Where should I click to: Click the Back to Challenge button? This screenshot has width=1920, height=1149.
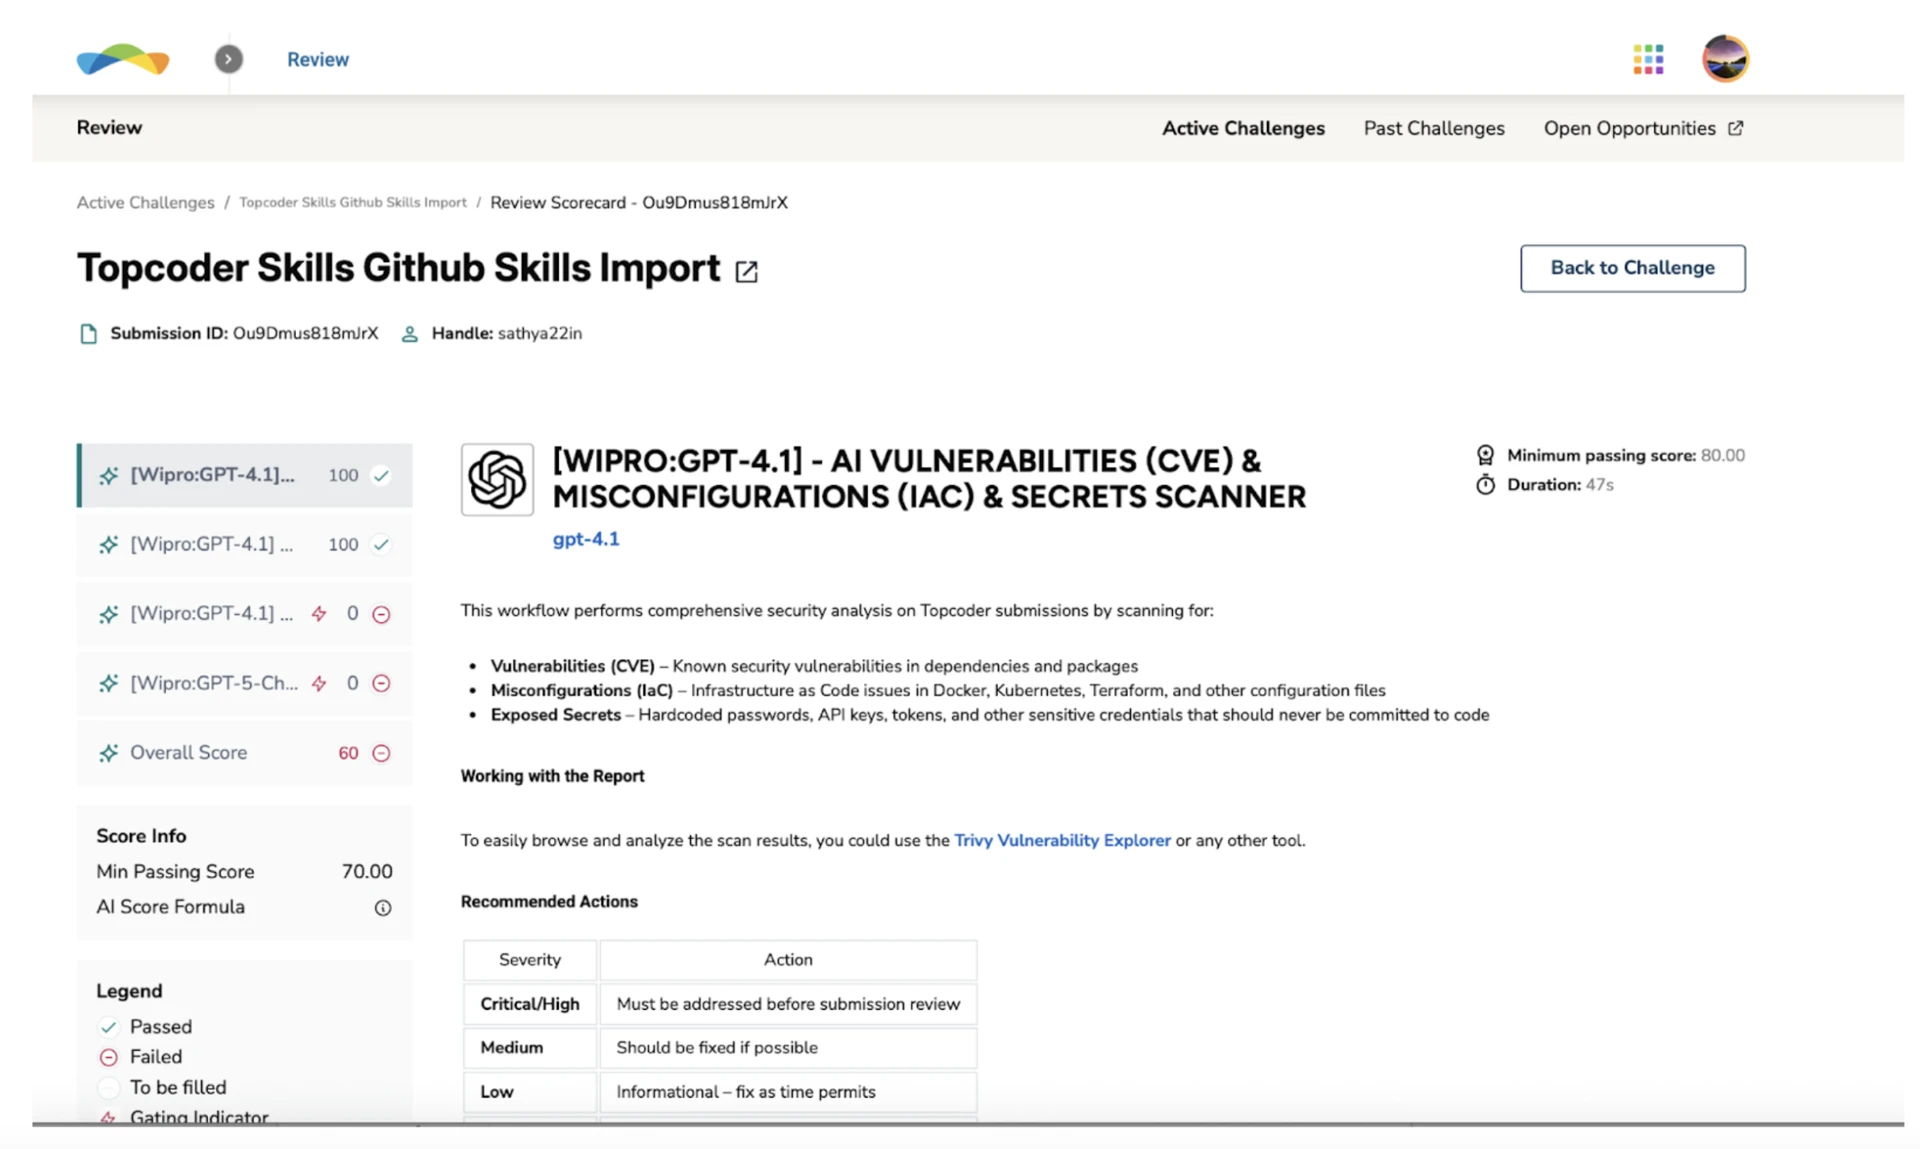(1632, 268)
